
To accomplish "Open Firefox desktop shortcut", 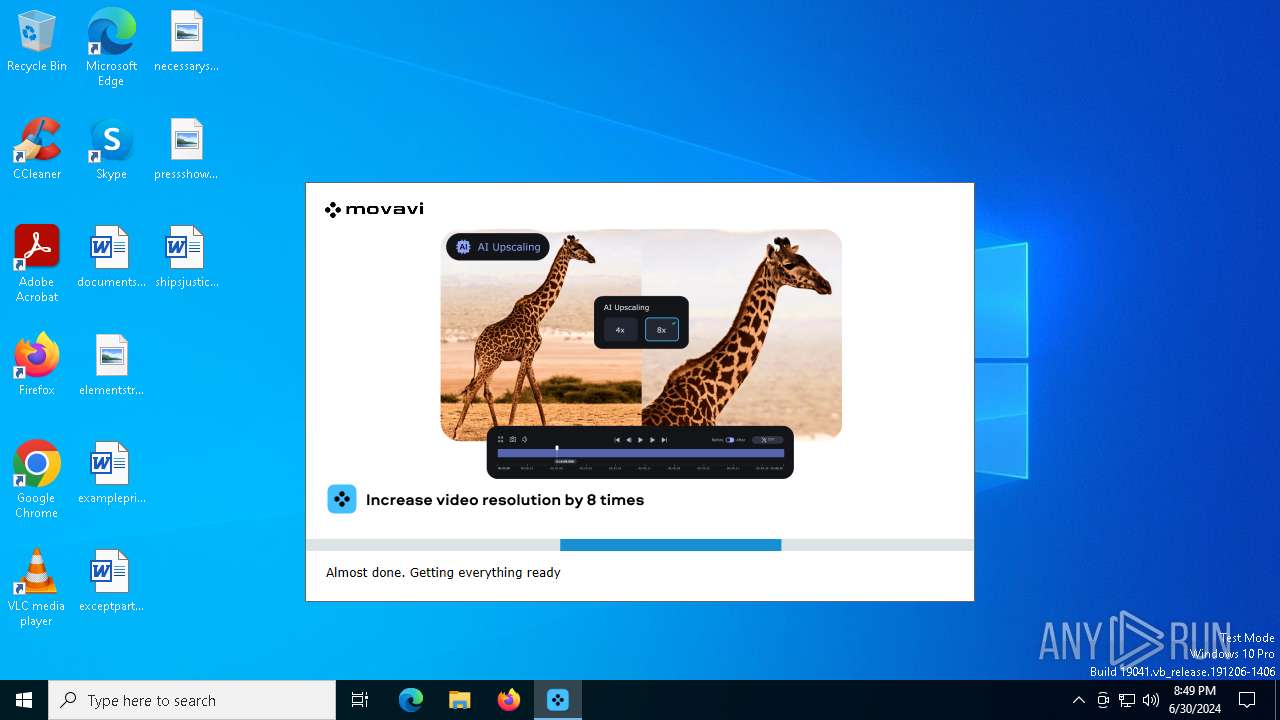I will [37, 365].
